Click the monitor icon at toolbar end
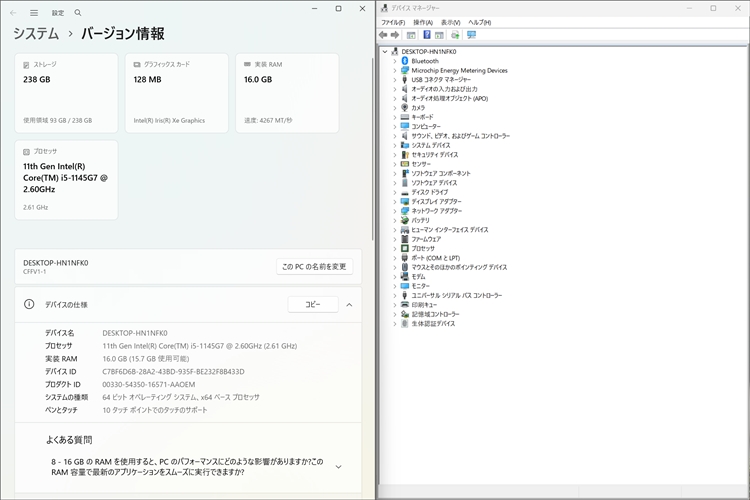This screenshot has height=500, width=750. 470,34
